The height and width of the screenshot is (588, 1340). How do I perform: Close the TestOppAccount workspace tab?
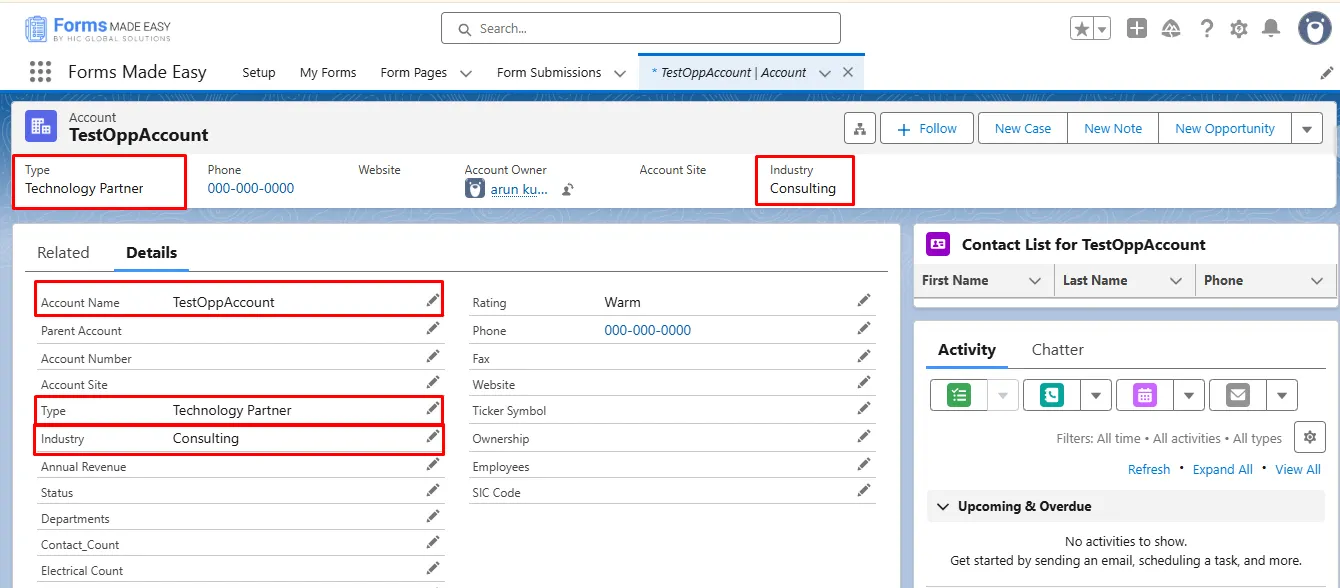click(848, 73)
